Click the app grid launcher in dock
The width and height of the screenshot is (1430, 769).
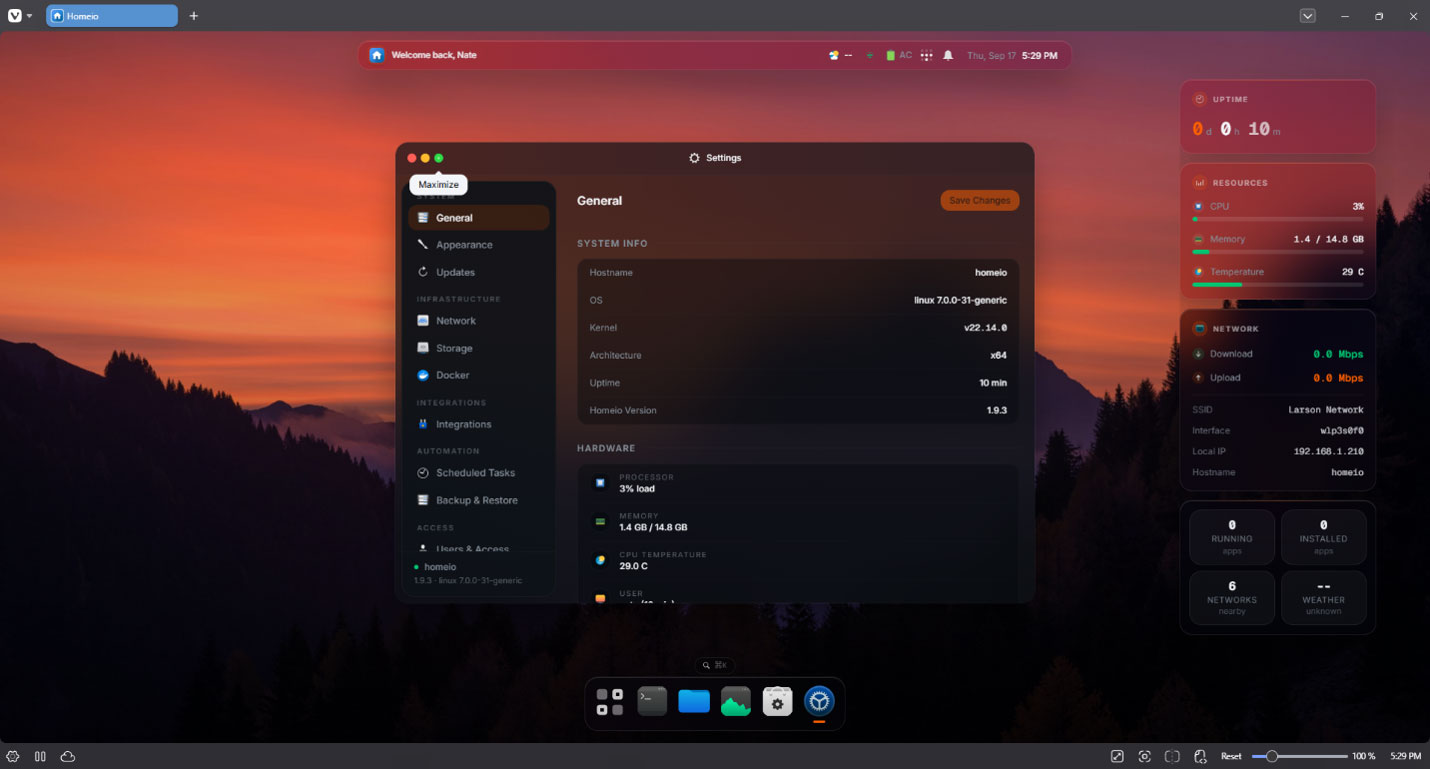click(x=610, y=701)
